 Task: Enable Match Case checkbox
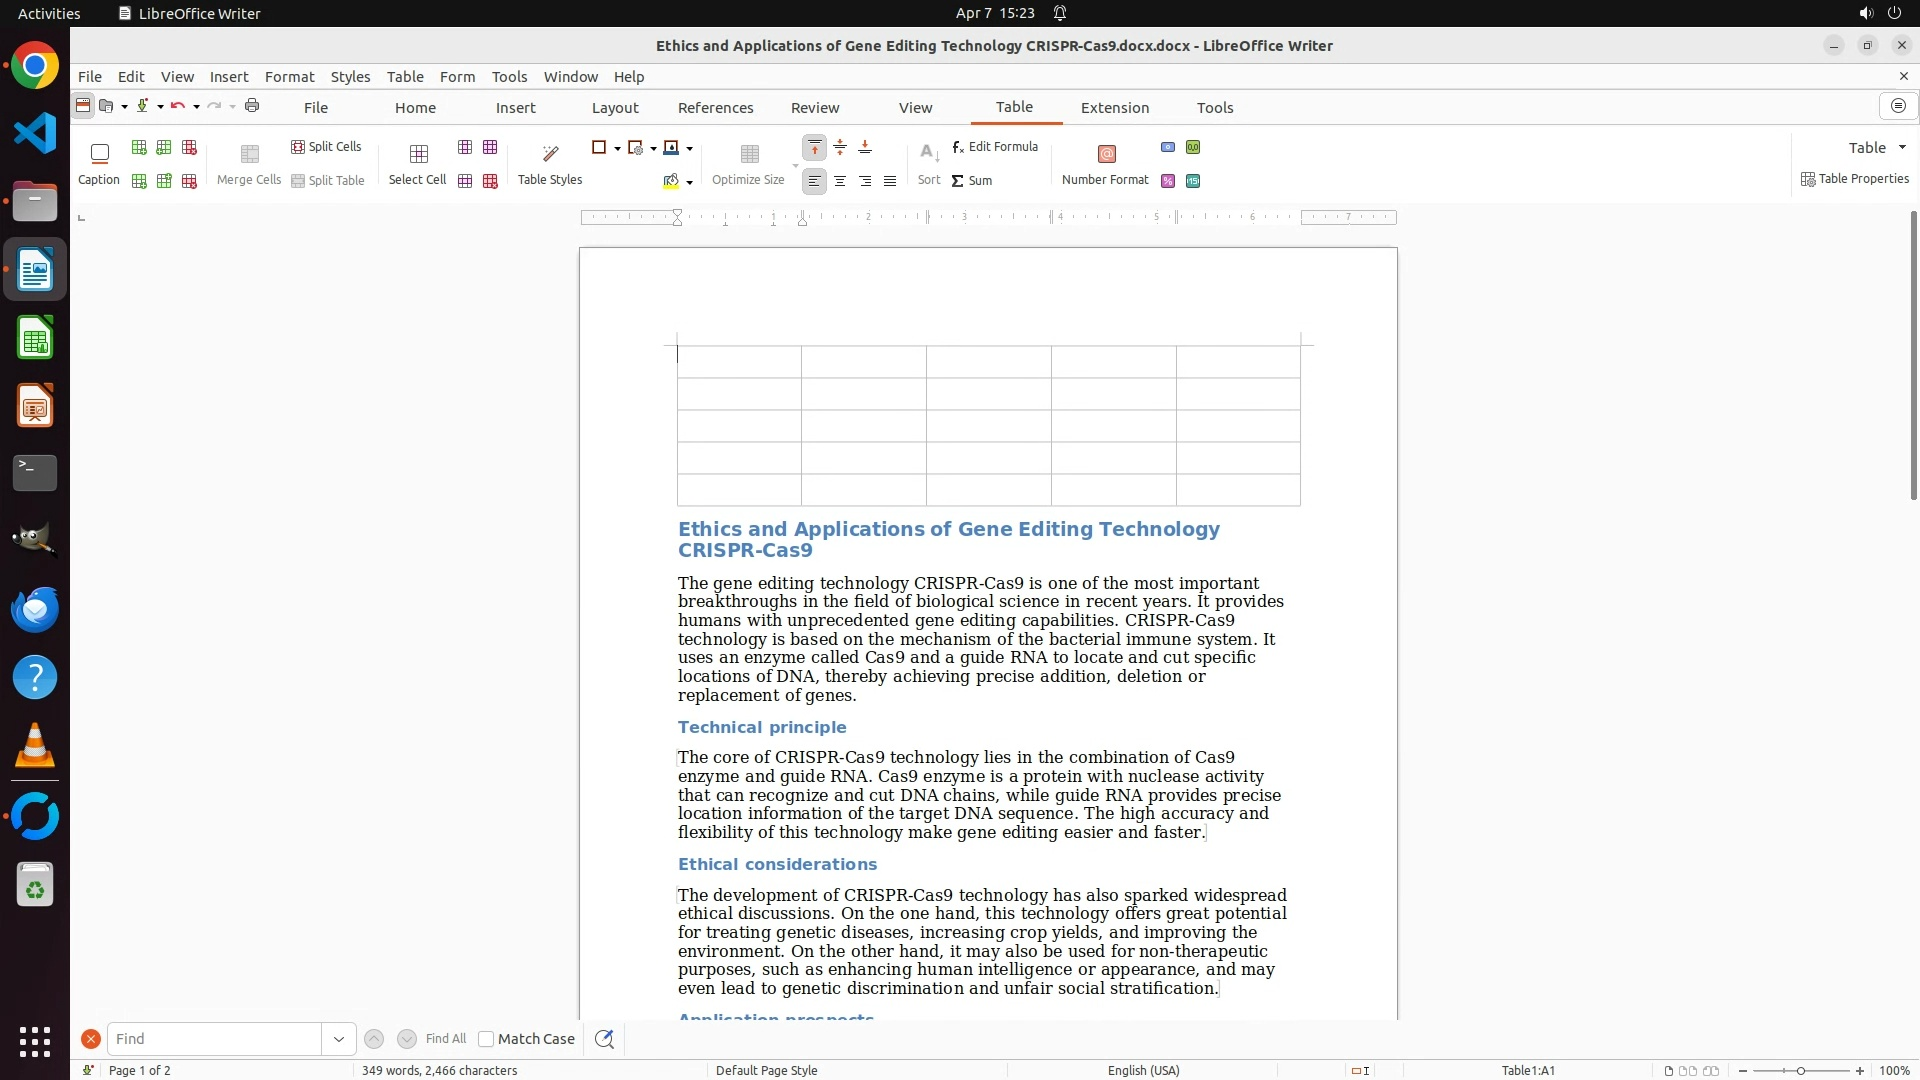(486, 1039)
